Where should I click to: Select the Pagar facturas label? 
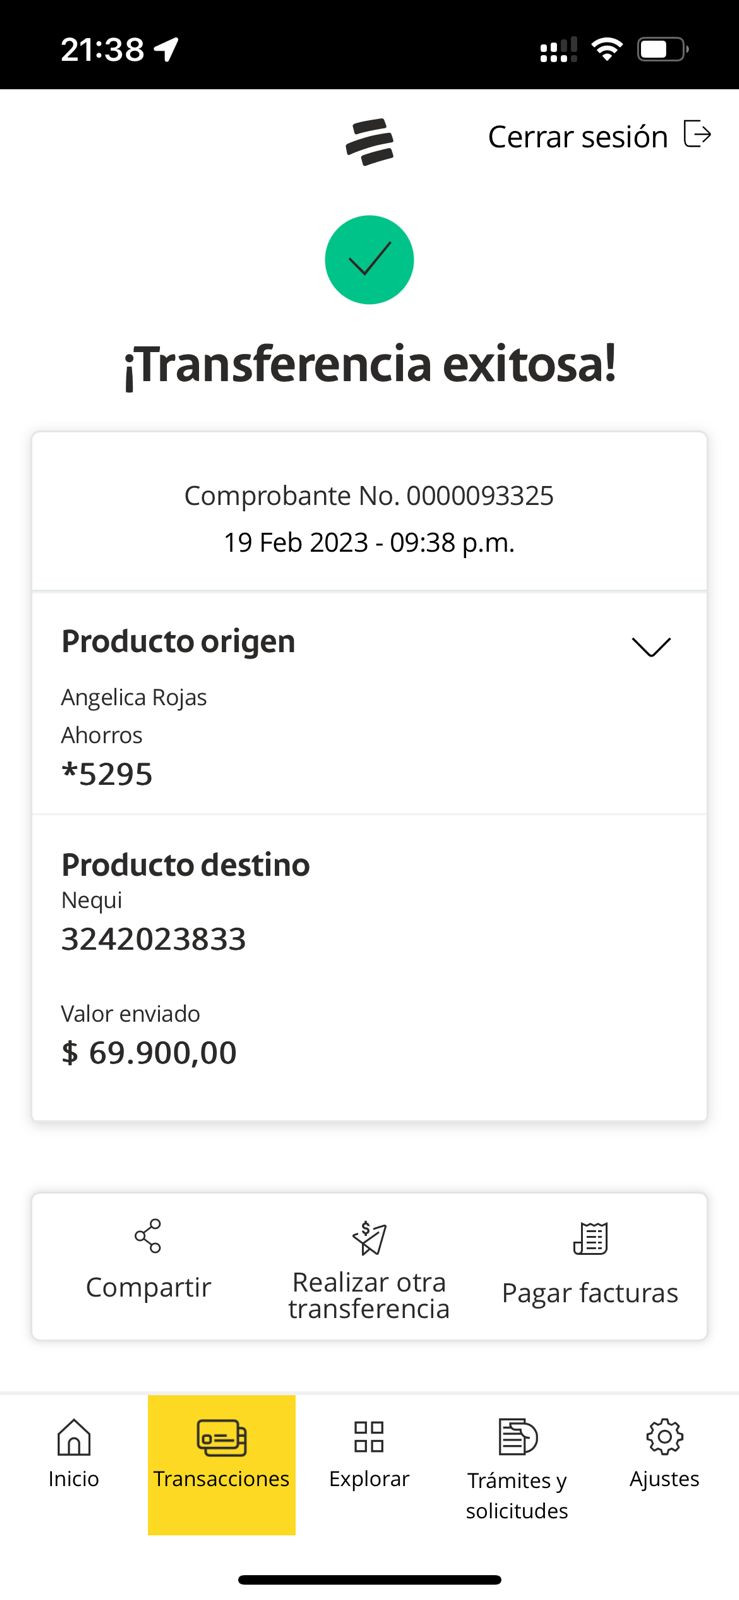click(590, 1293)
